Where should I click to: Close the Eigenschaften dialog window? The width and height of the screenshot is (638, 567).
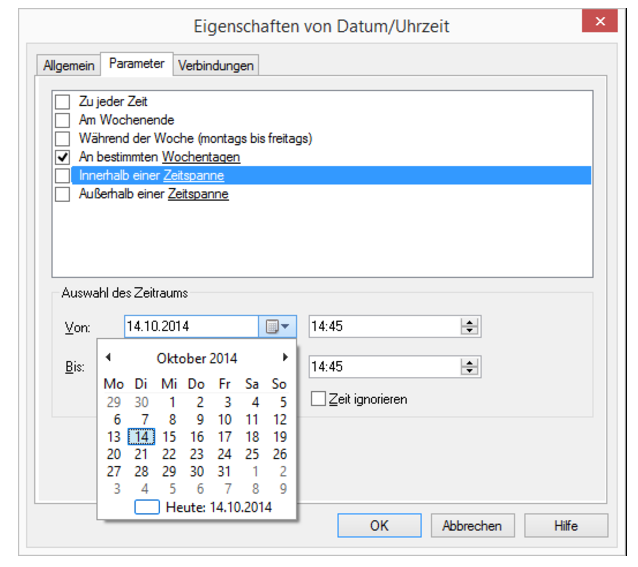[x=599, y=21]
